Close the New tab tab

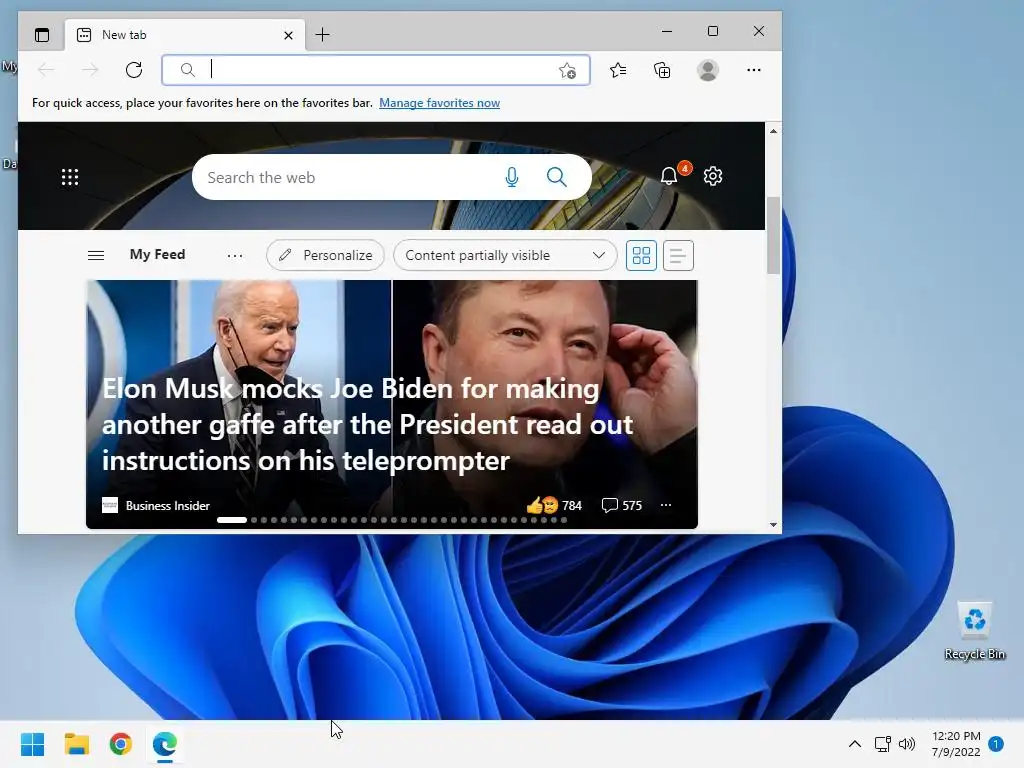click(288, 35)
